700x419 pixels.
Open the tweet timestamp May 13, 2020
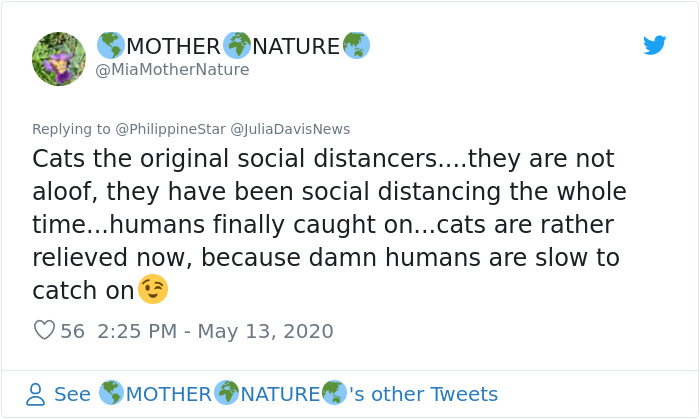216,331
